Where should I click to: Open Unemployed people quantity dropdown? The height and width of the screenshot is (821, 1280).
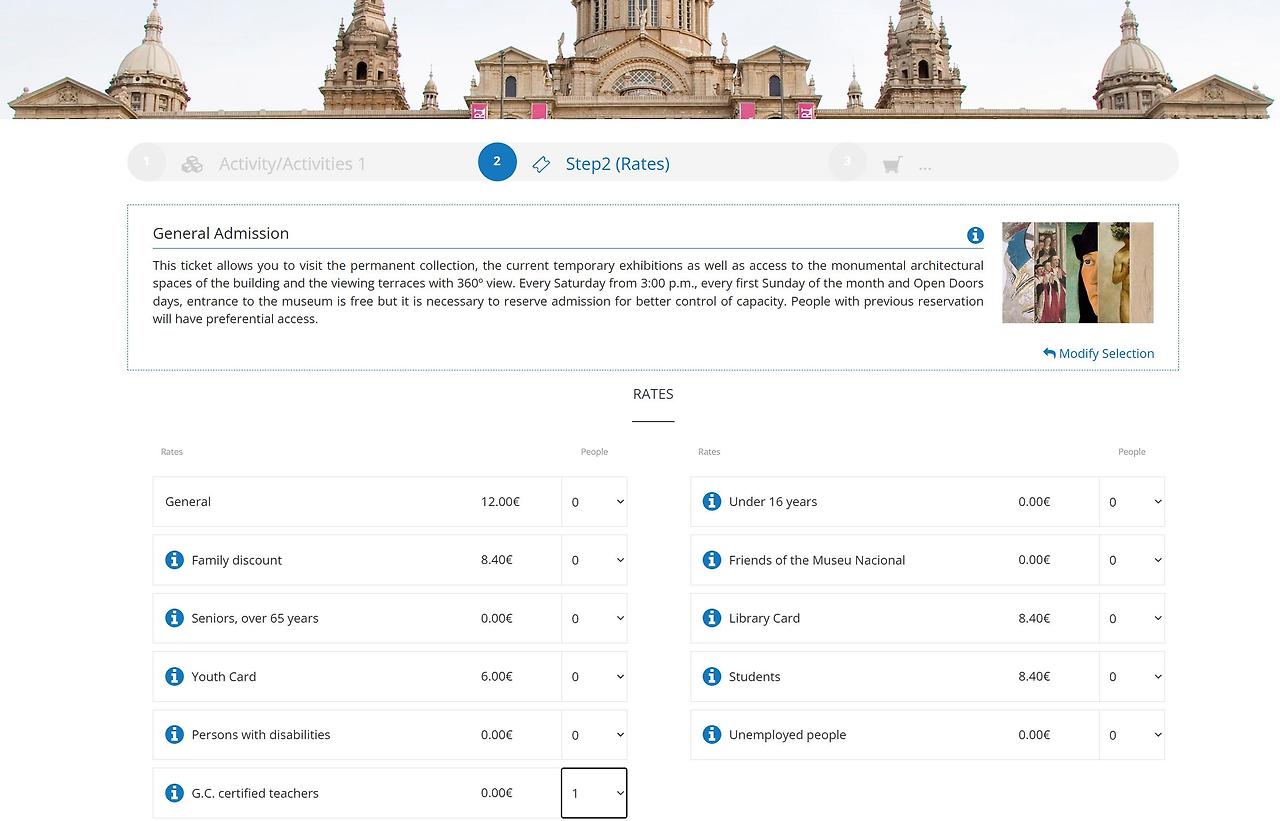tap(1132, 735)
